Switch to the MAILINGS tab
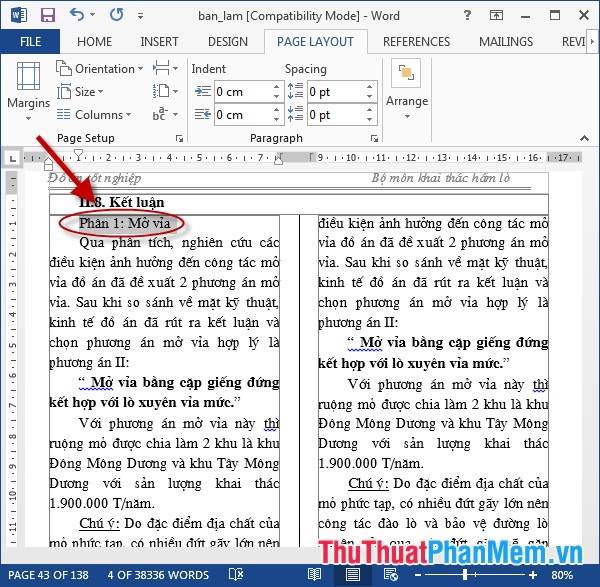The width and height of the screenshot is (600, 587). (x=506, y=41)
